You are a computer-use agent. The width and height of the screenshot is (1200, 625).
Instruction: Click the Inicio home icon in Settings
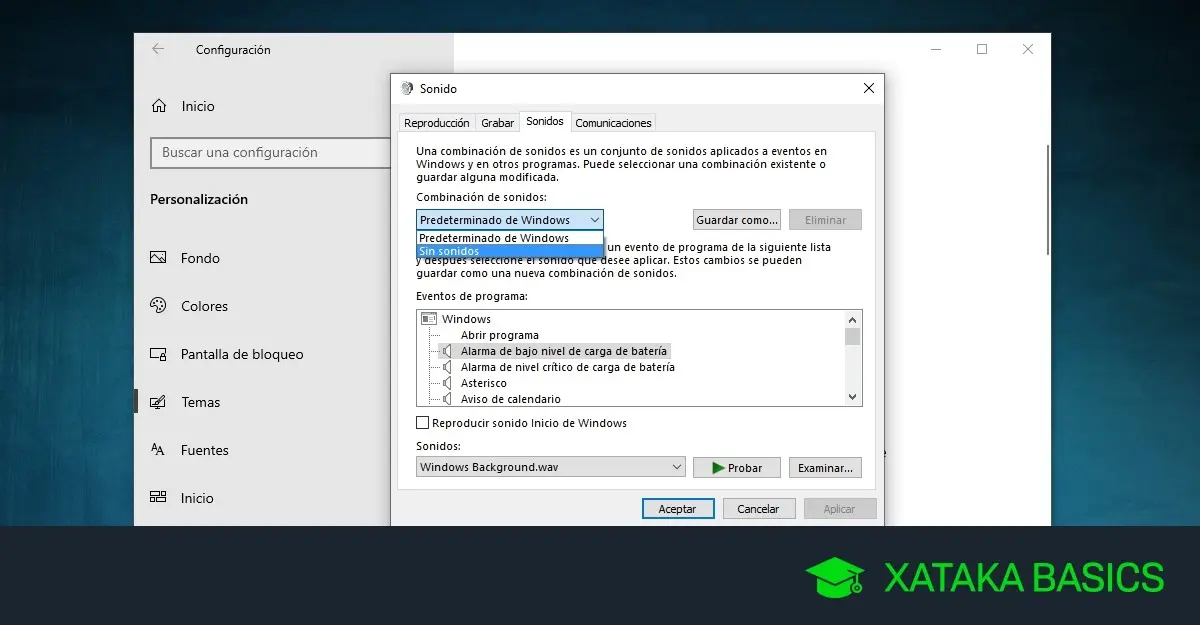(x=158, y=106)
